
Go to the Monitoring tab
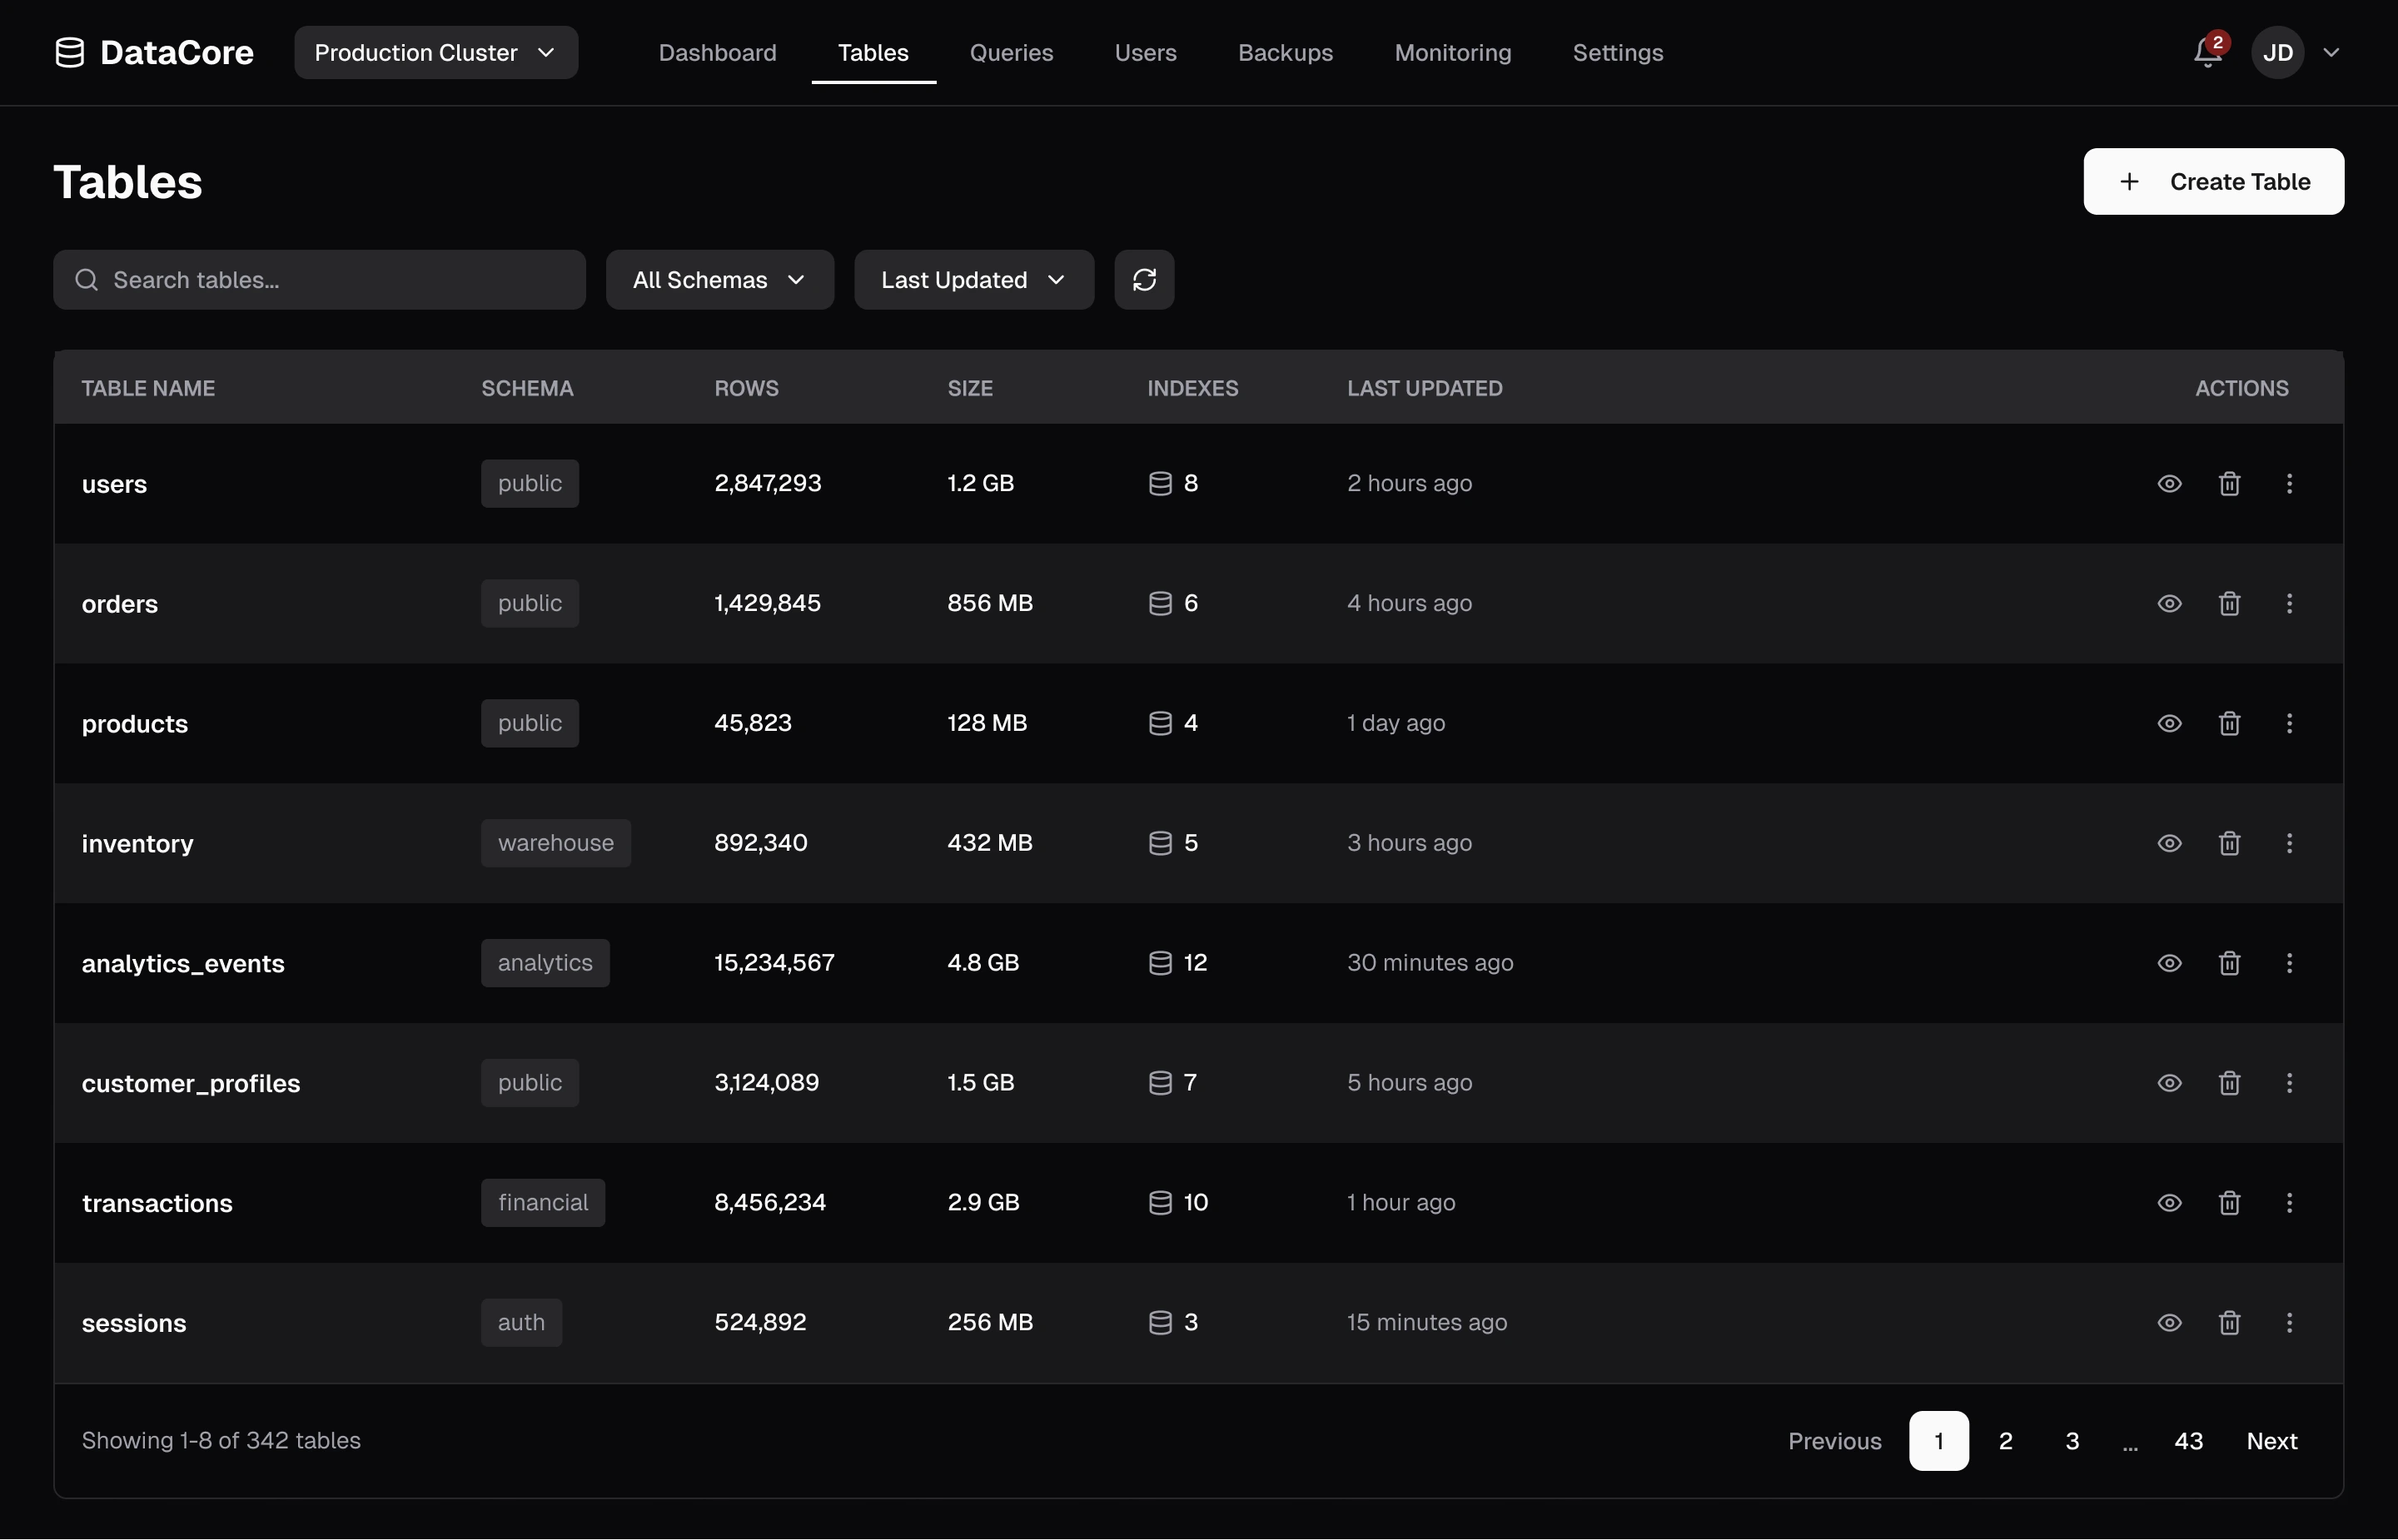tap(1452, 52)
